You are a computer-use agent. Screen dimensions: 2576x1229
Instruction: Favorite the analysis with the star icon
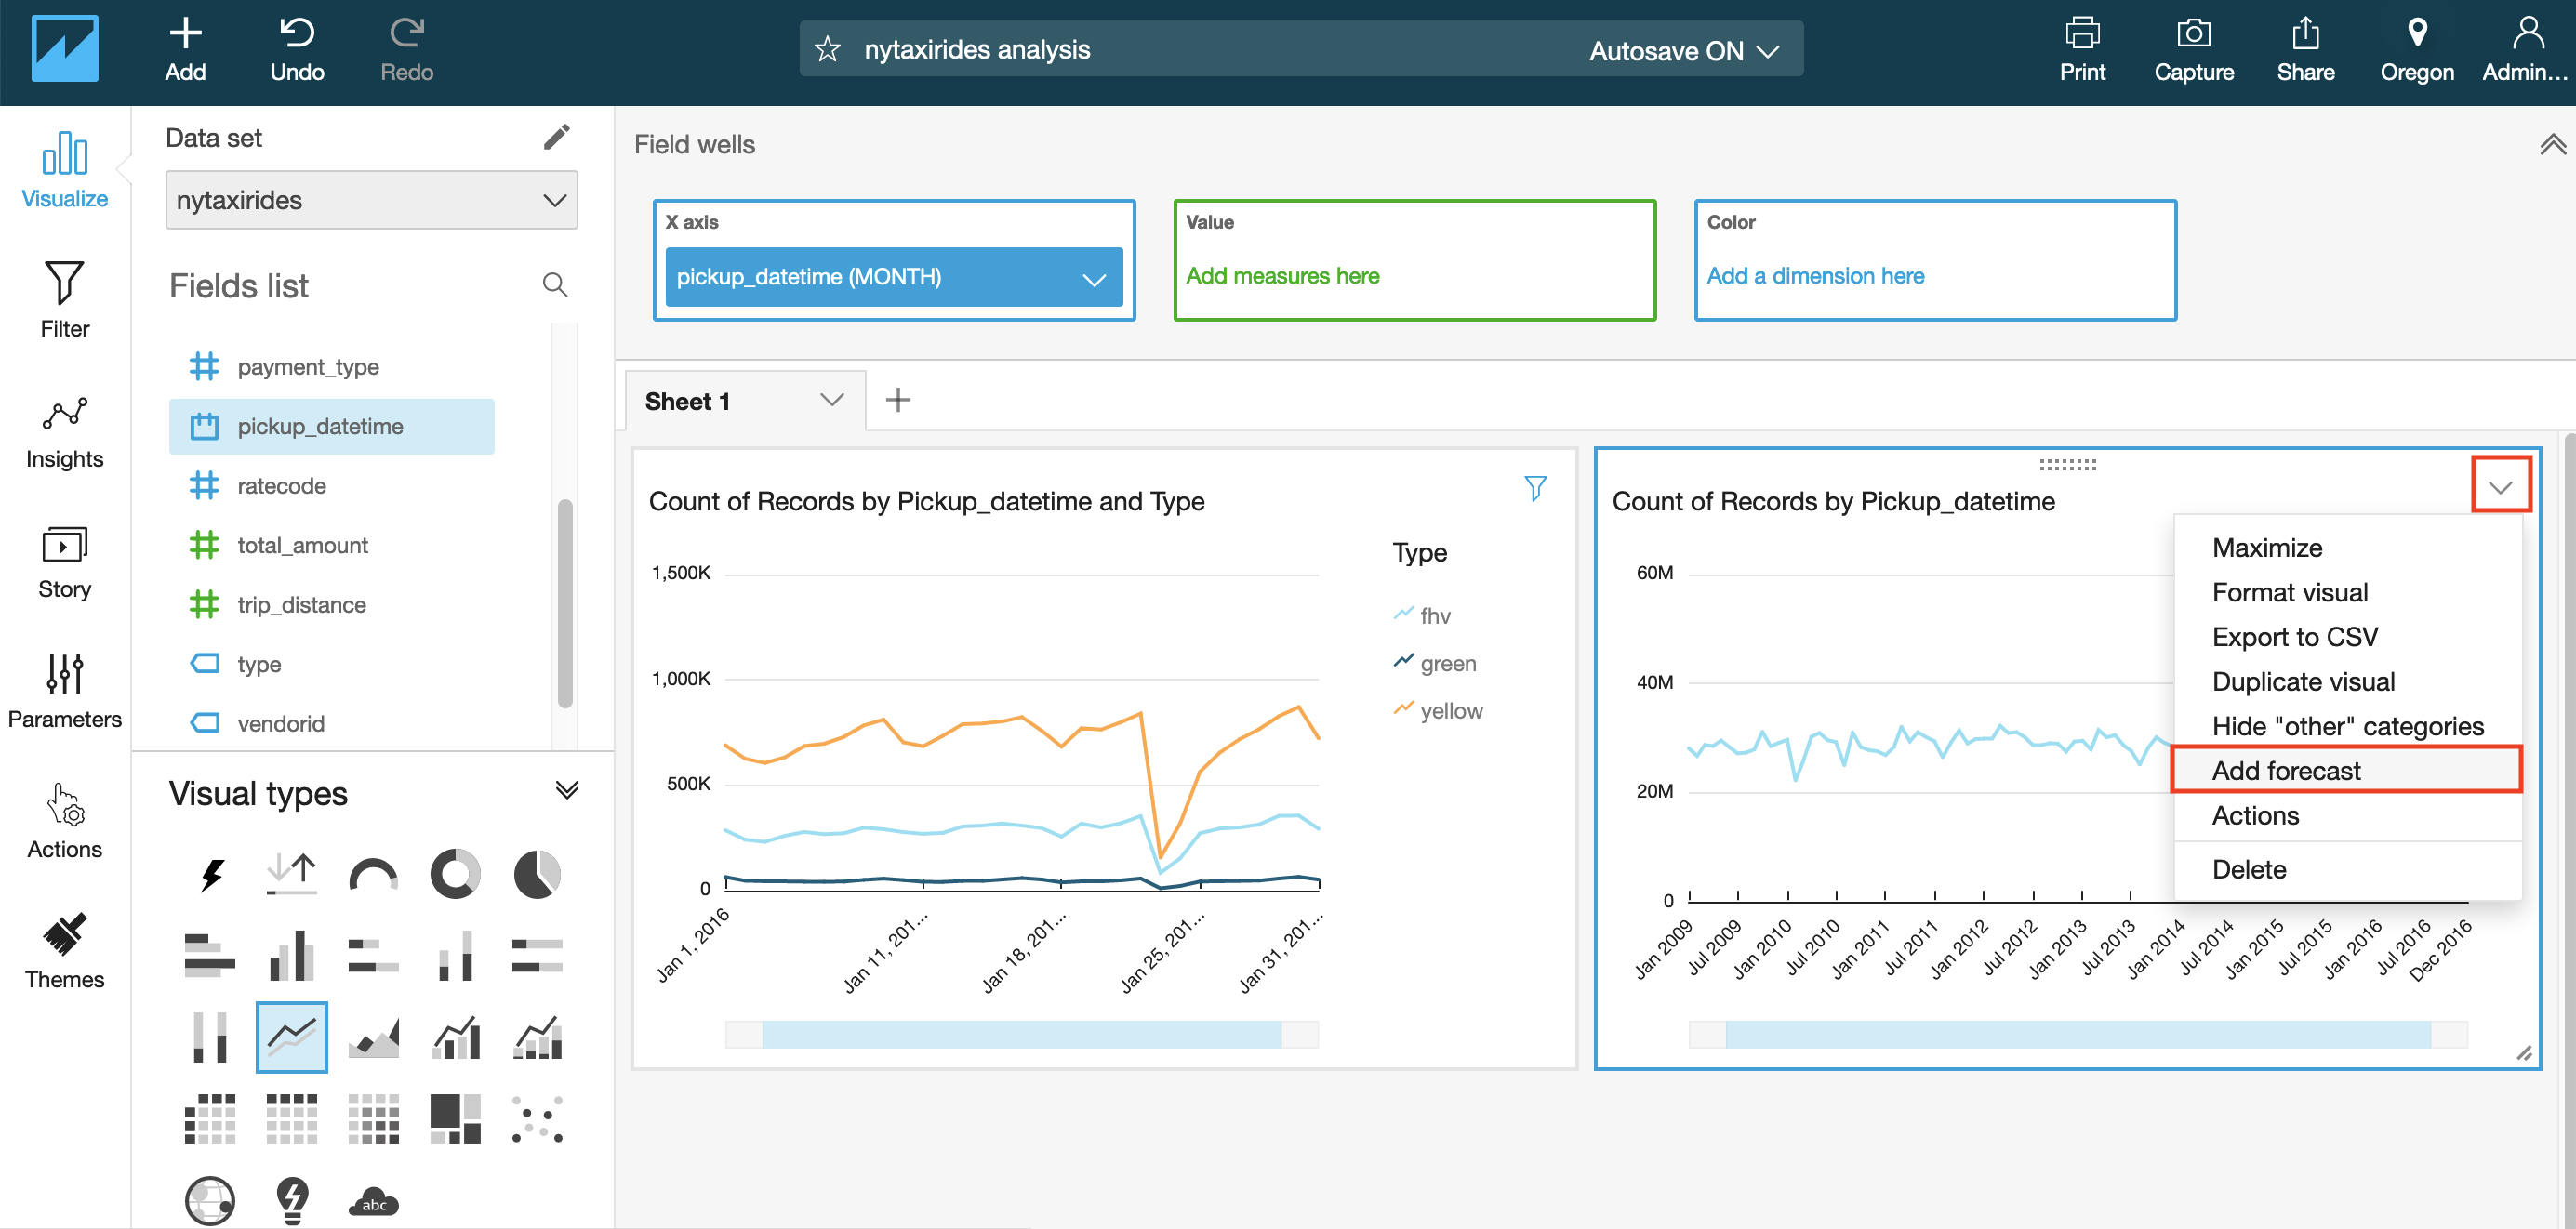[827, 49]
